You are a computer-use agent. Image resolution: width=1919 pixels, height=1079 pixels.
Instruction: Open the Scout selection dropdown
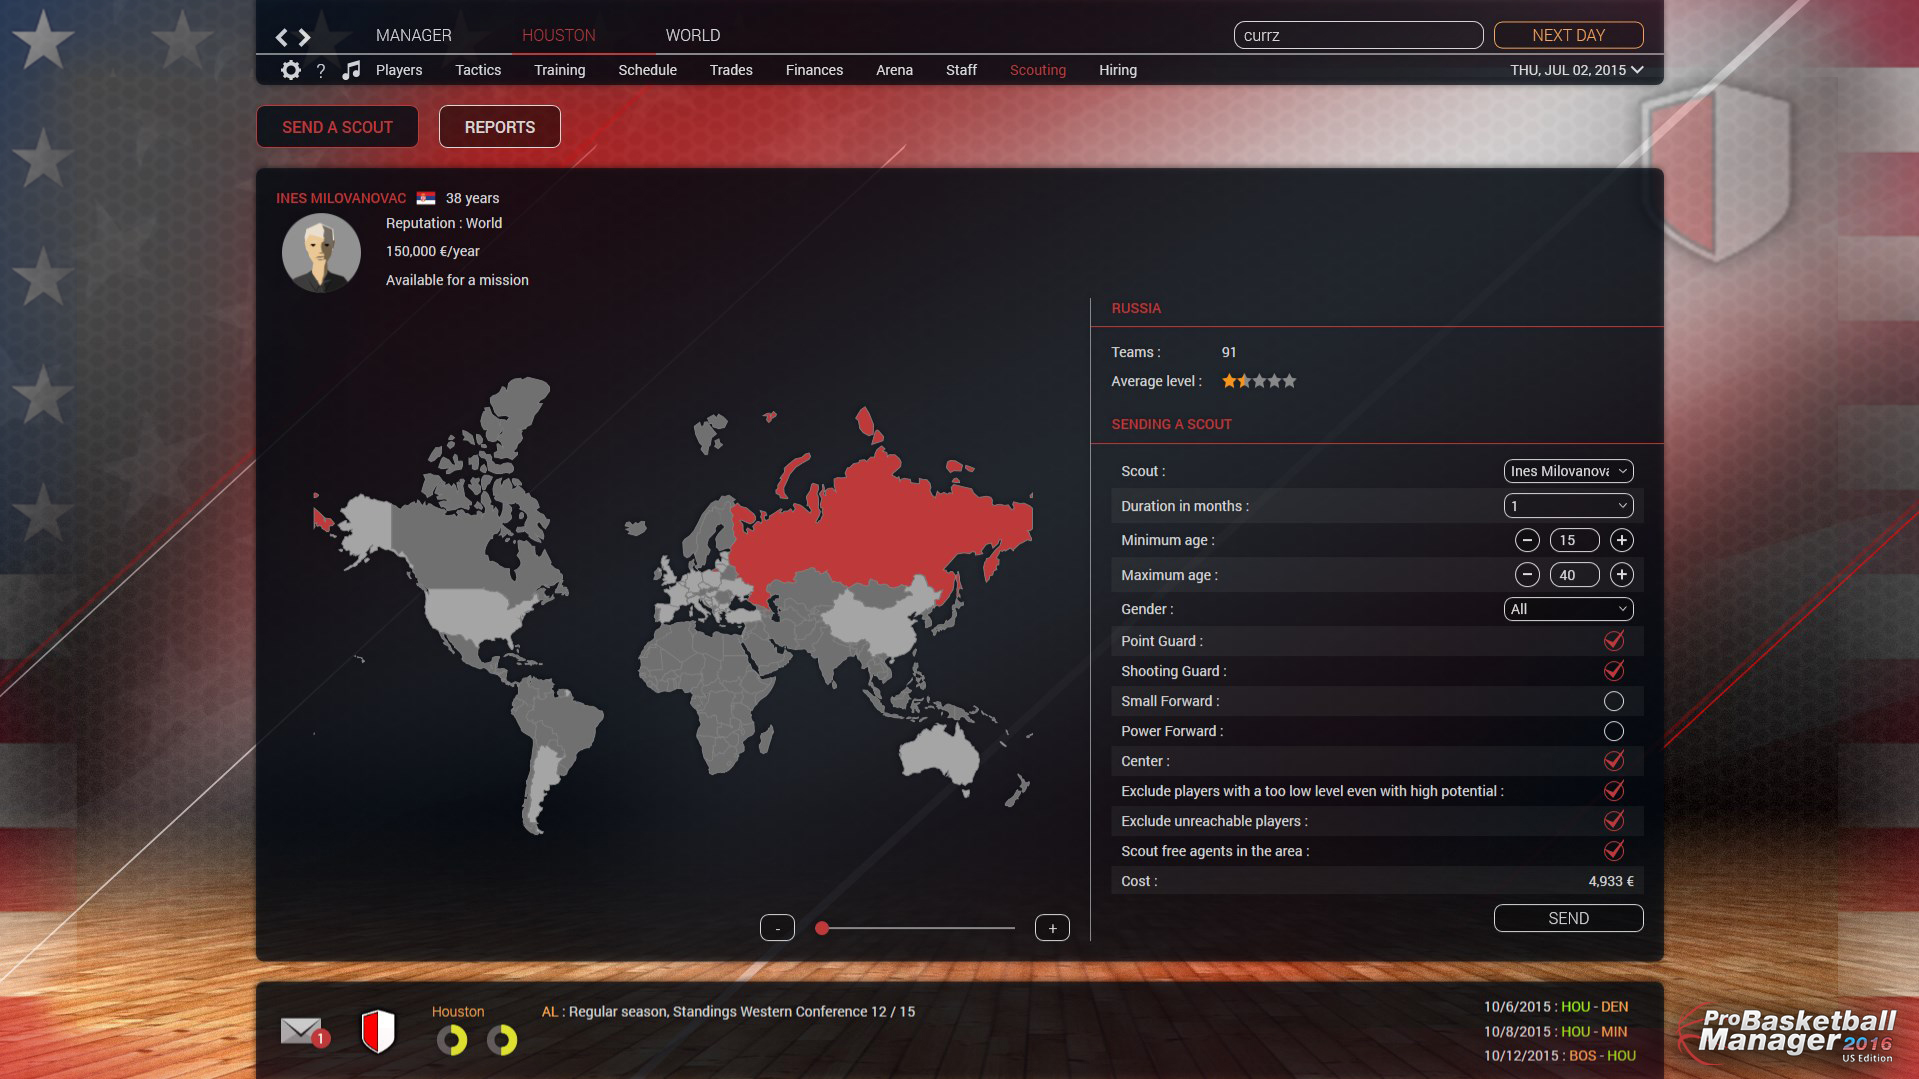(x=1568, y=470)
